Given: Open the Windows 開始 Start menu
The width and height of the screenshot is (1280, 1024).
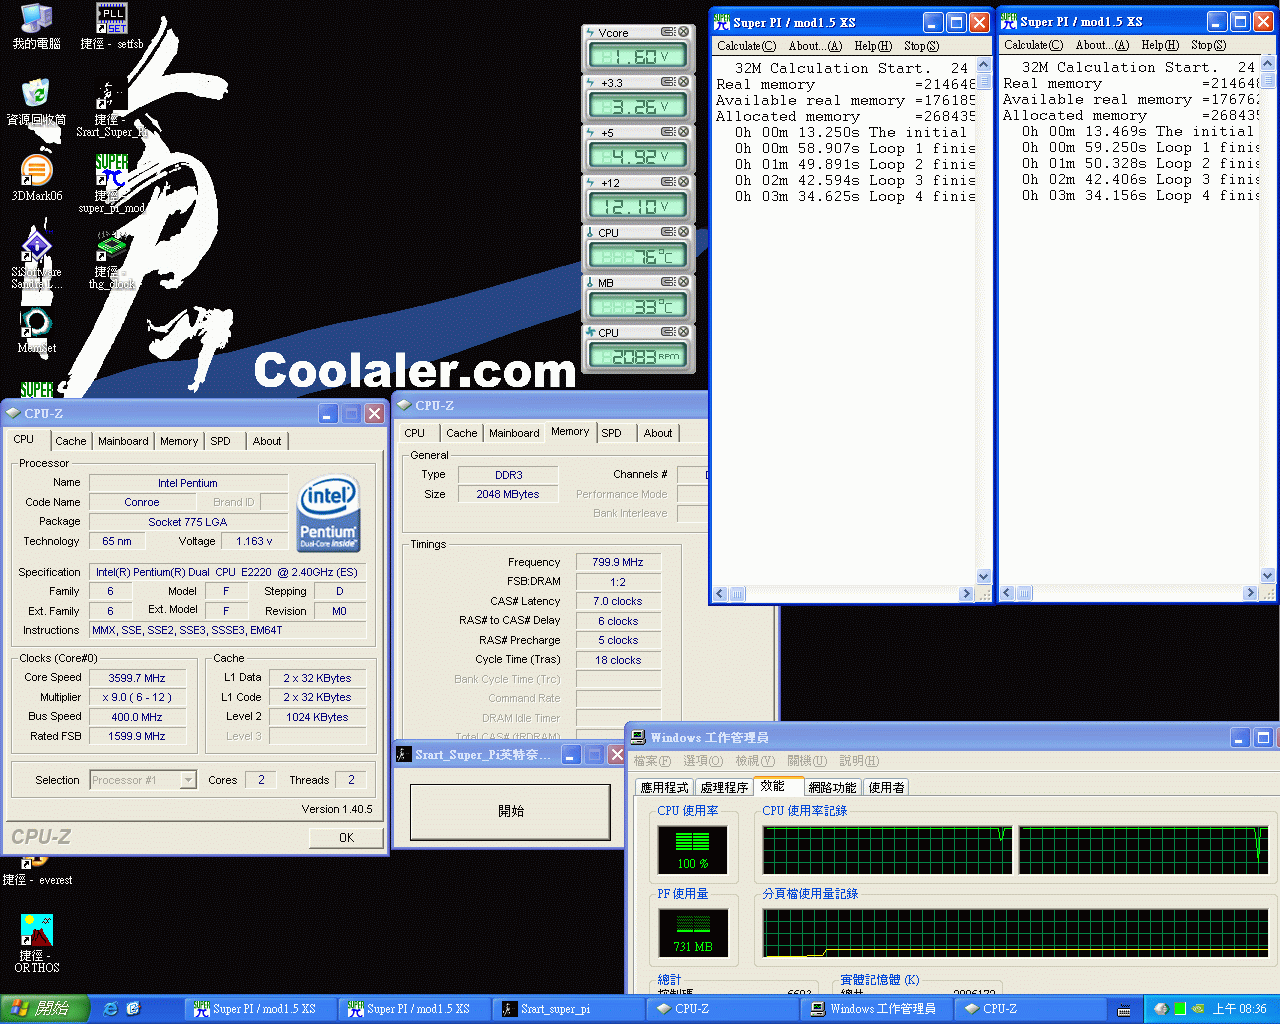Looking at the screenshot, I should (45, 1009).
